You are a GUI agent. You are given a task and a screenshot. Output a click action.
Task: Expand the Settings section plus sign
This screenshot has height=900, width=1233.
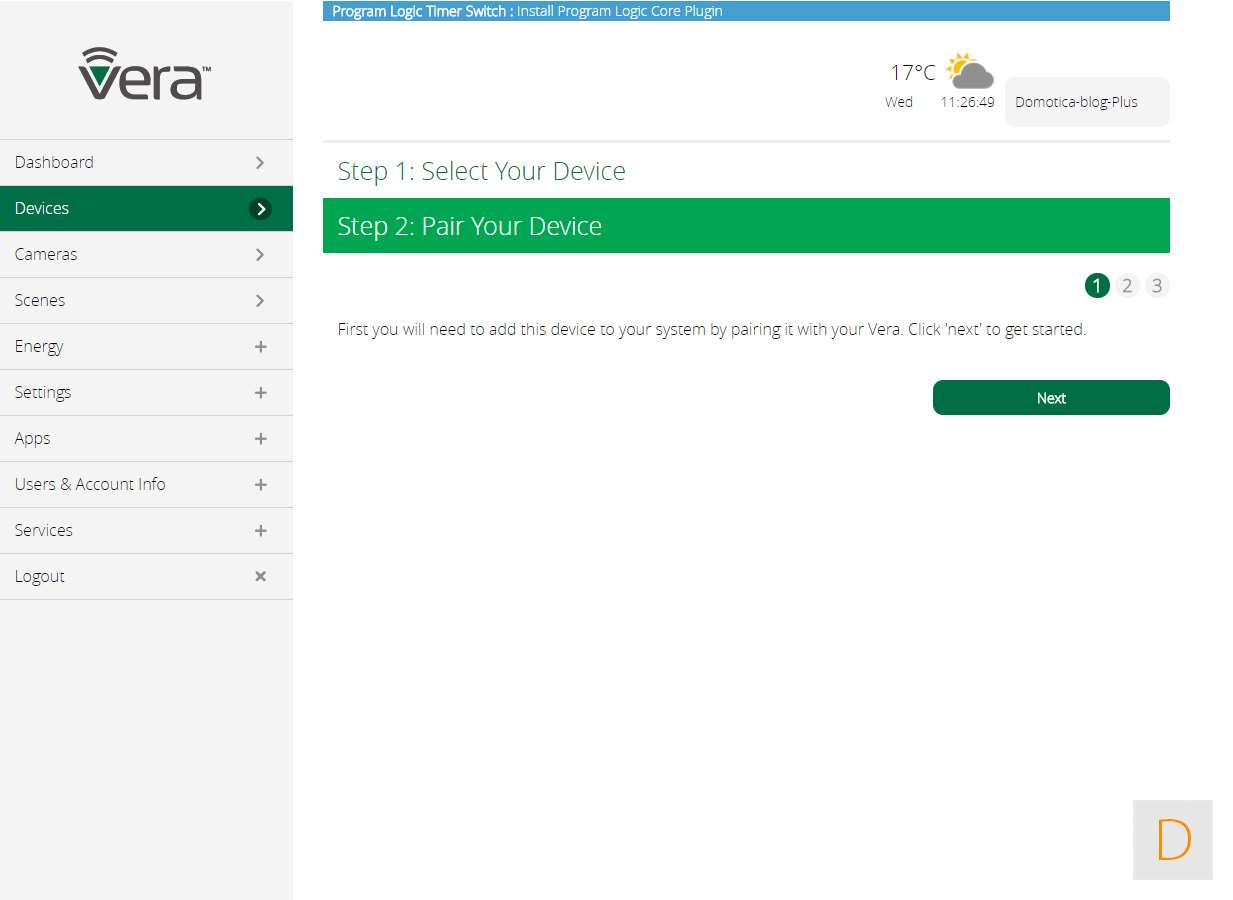260,393
